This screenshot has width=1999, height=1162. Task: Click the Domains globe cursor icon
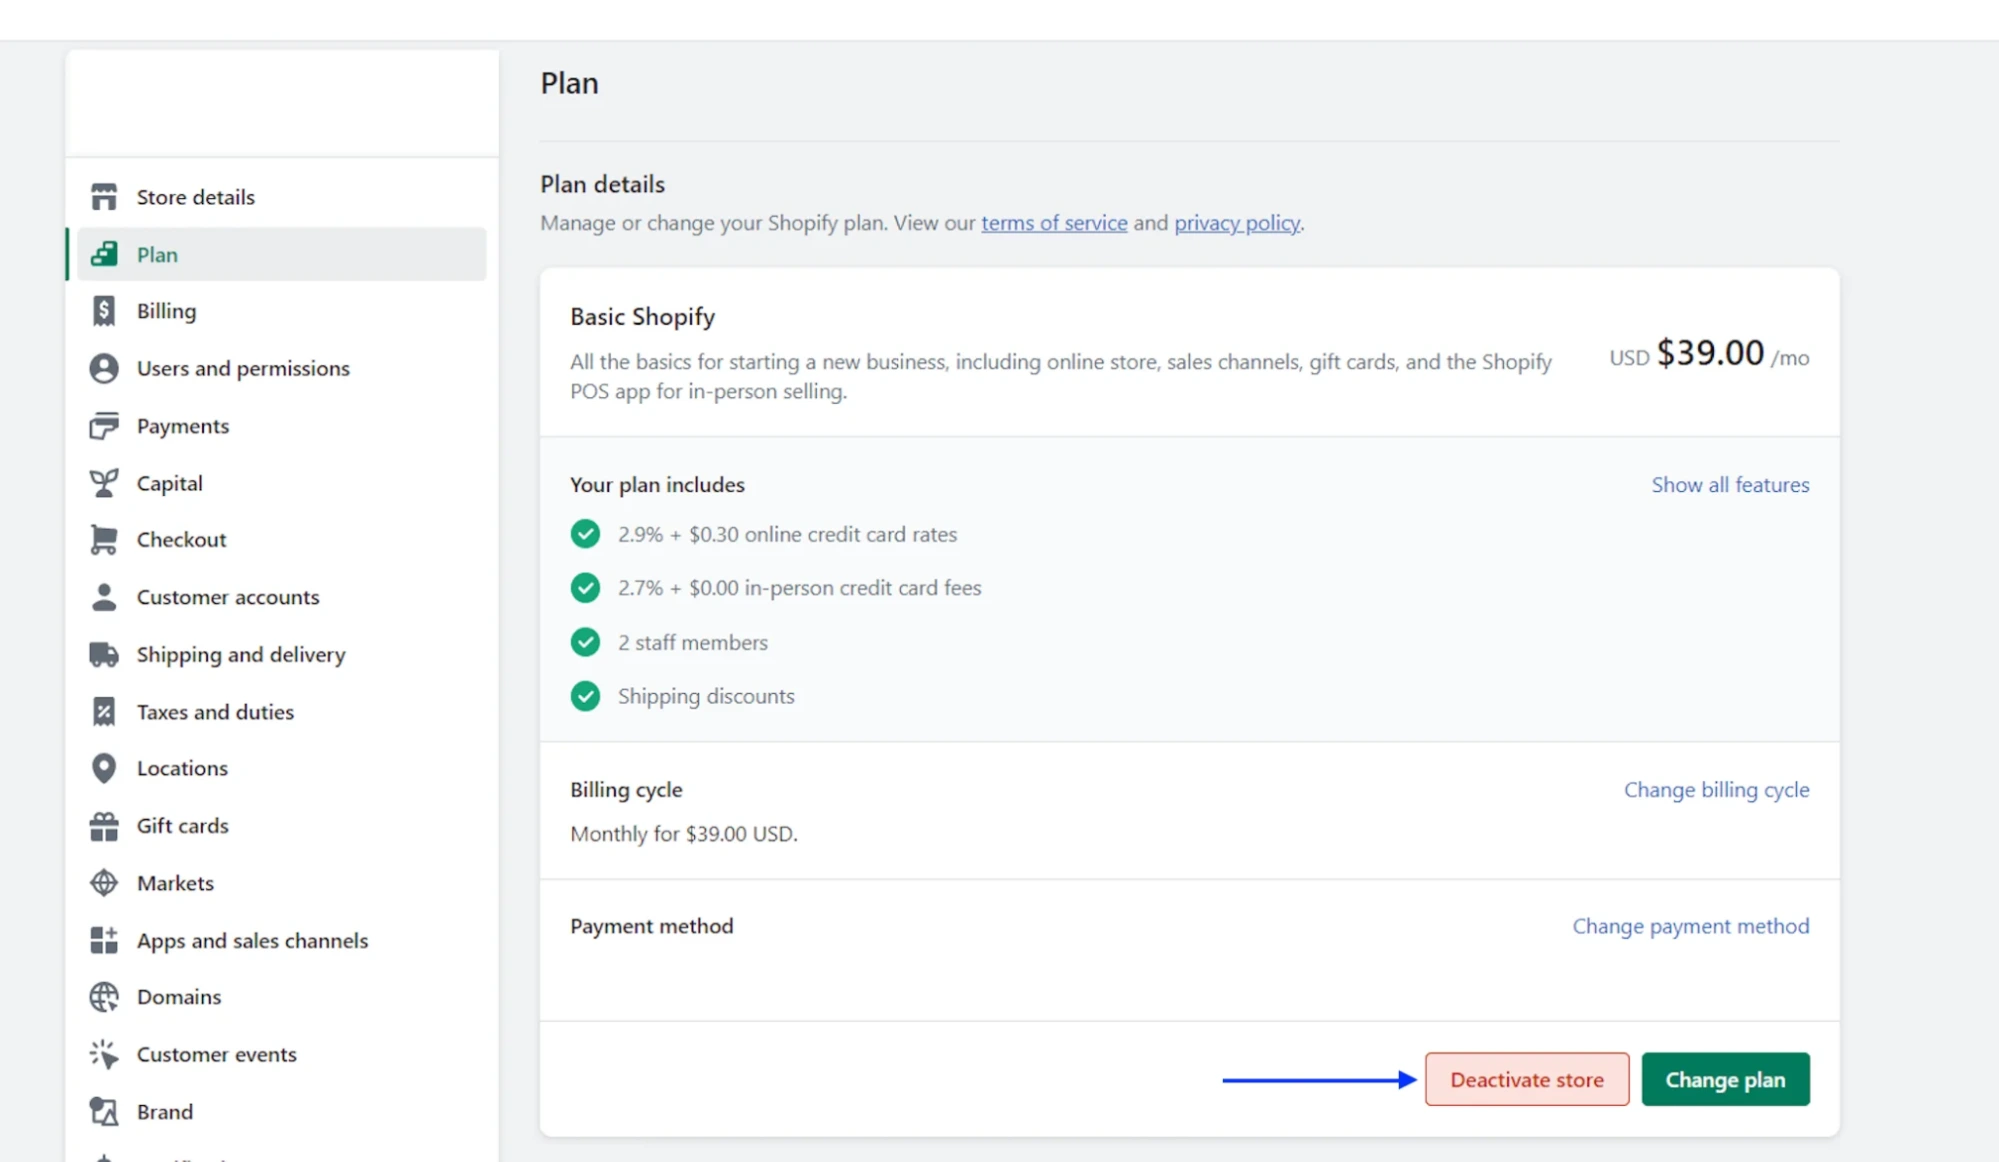coord(104,997)
